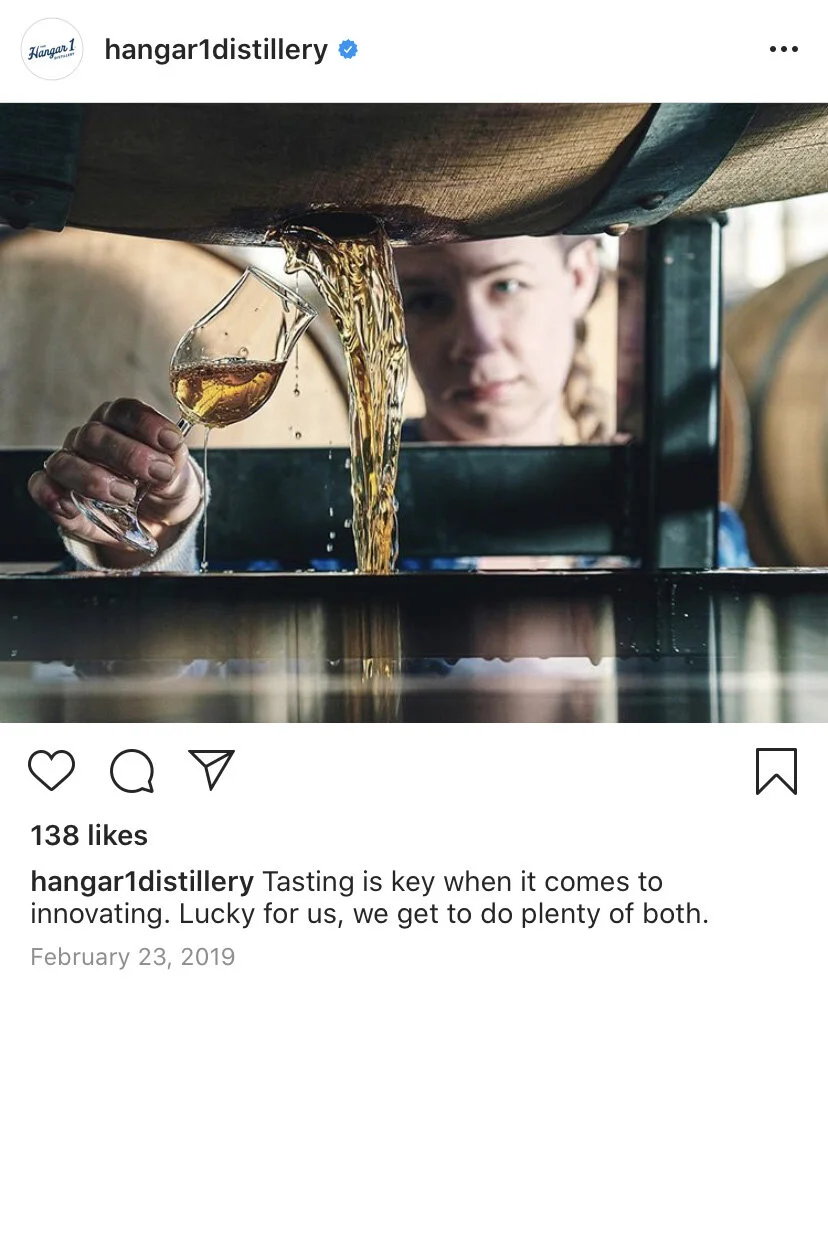This screenshot has height=1248, width=828.
Task: Click the blue verified badge
Action: tap(348, 49)
